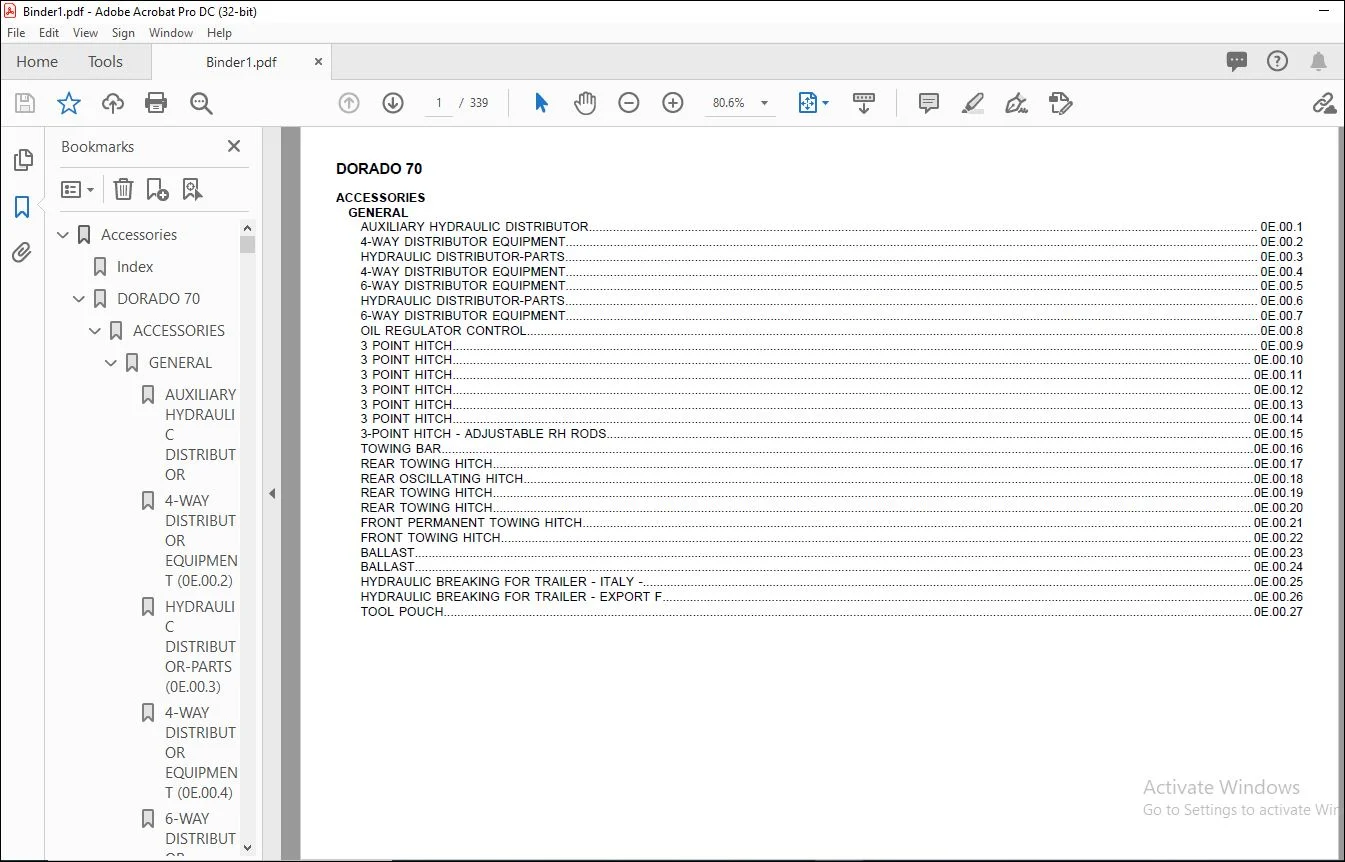
Task: Open the Page Thumbnails panel
Action: coord(22,161)
